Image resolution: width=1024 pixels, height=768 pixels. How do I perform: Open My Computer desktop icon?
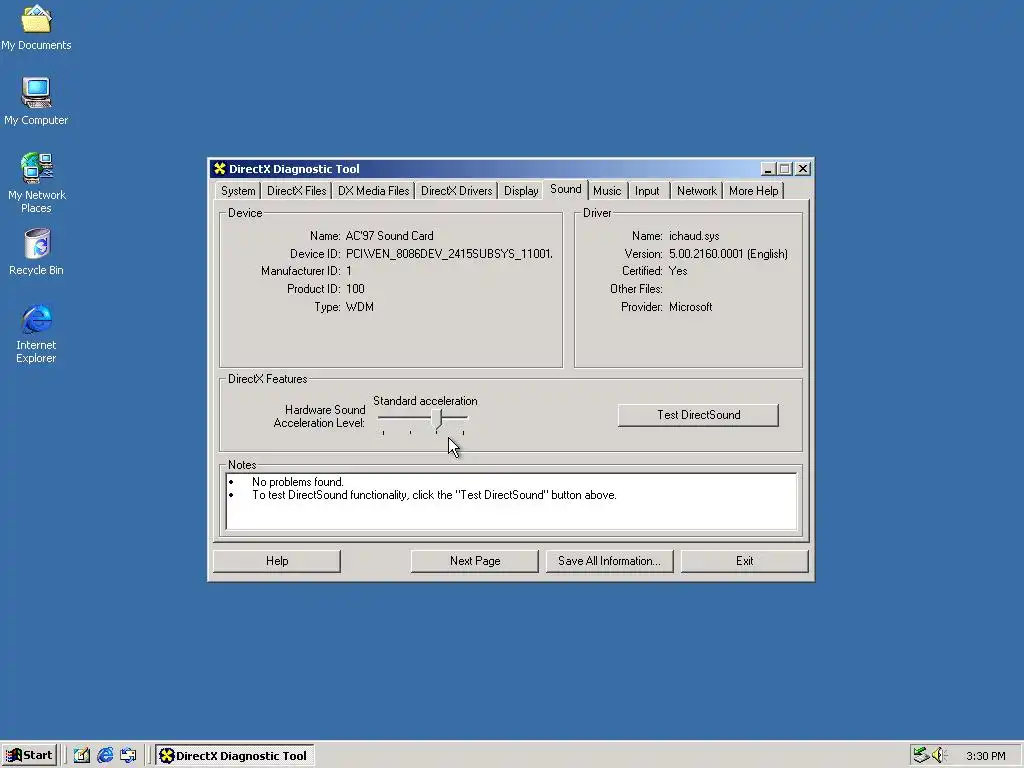tap(36, 101)
